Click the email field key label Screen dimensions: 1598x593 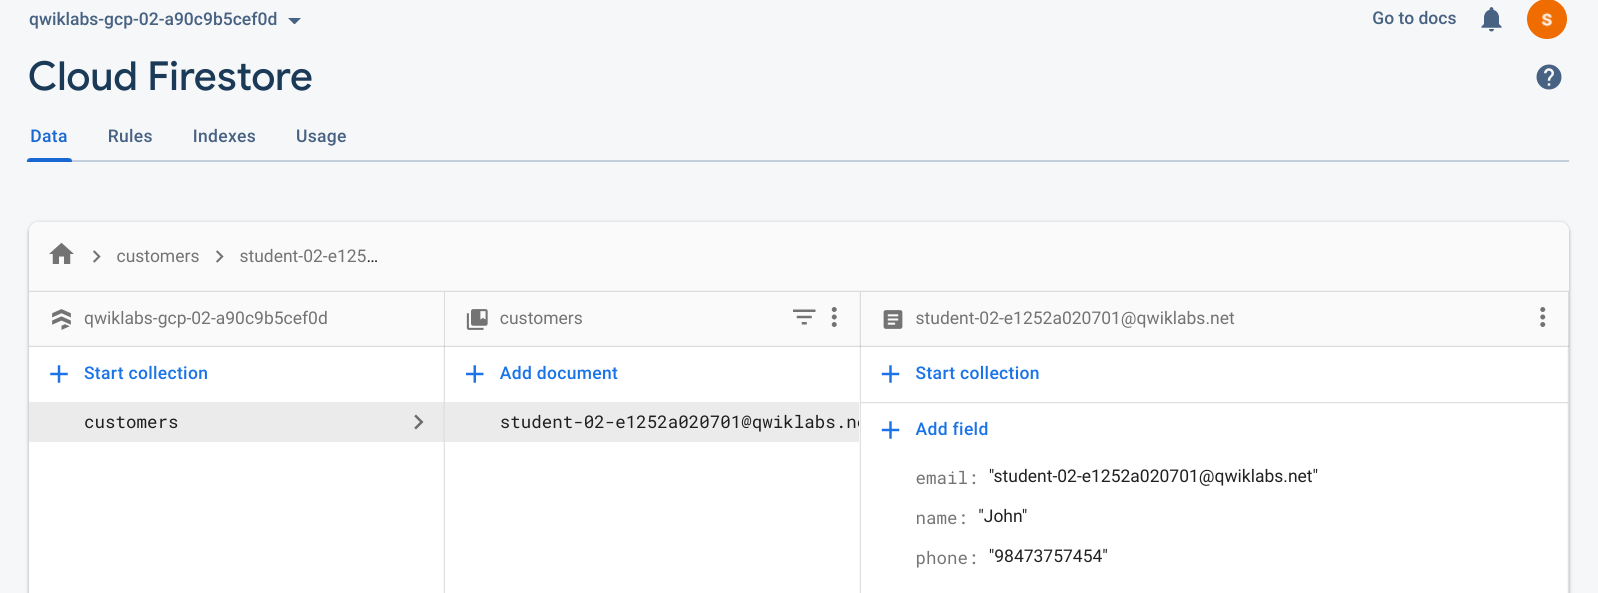point(945,478)
